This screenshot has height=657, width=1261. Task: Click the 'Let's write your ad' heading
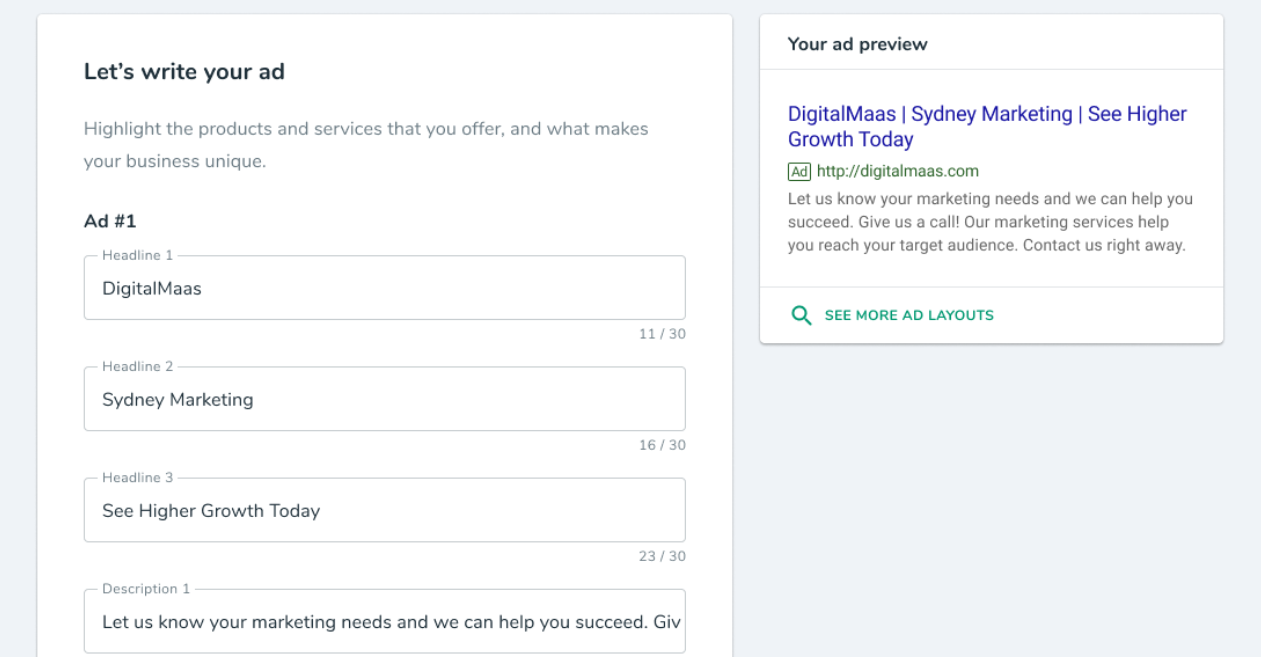184,71
